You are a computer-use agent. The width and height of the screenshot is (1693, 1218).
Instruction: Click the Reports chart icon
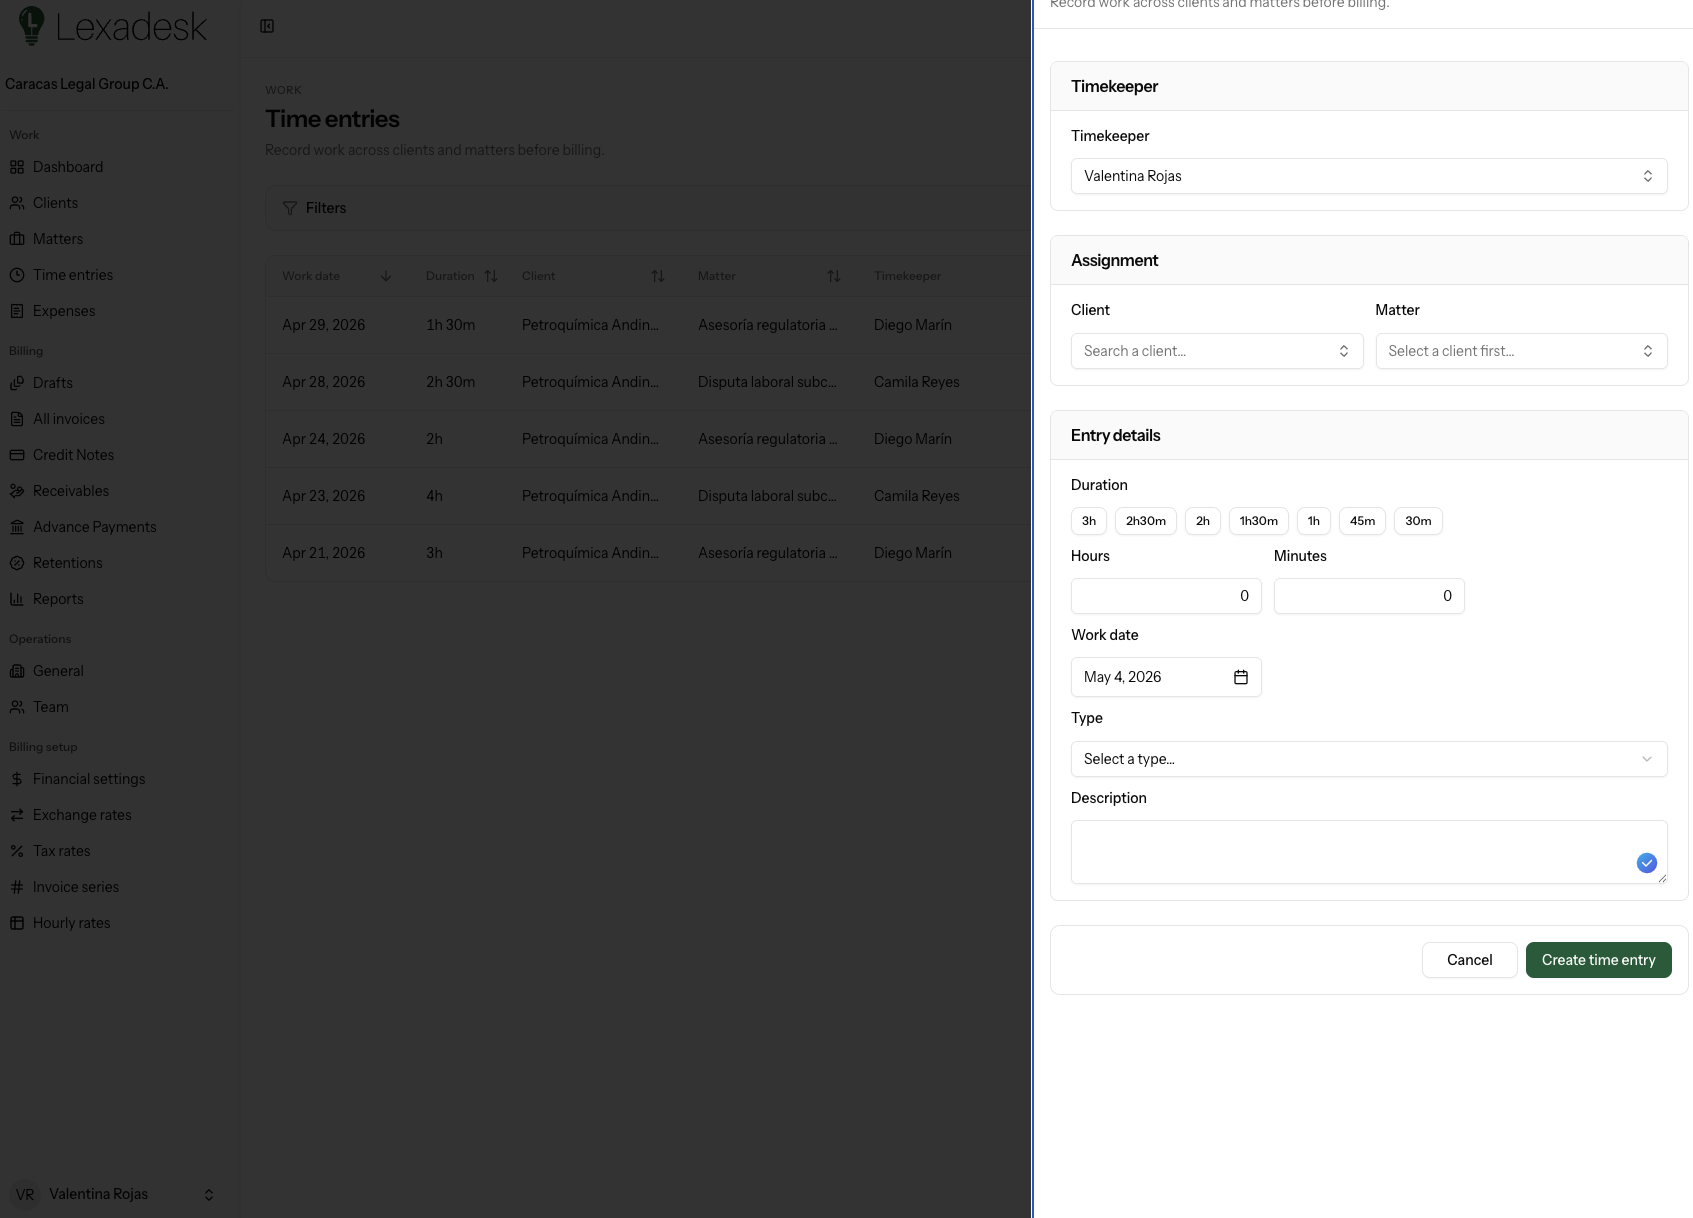(17, 599)
